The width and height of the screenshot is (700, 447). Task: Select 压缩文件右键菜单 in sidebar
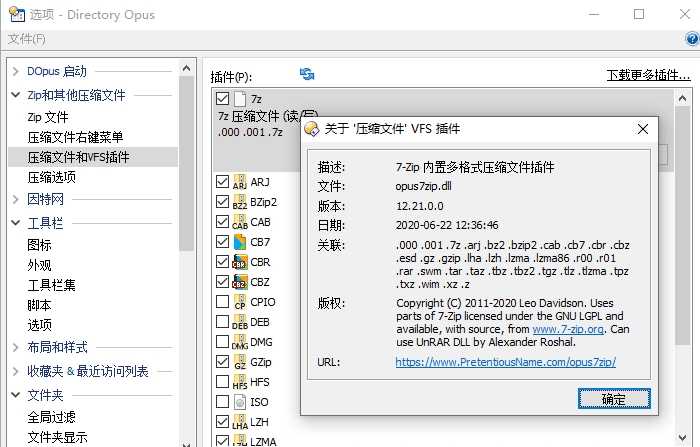point(75,137)
